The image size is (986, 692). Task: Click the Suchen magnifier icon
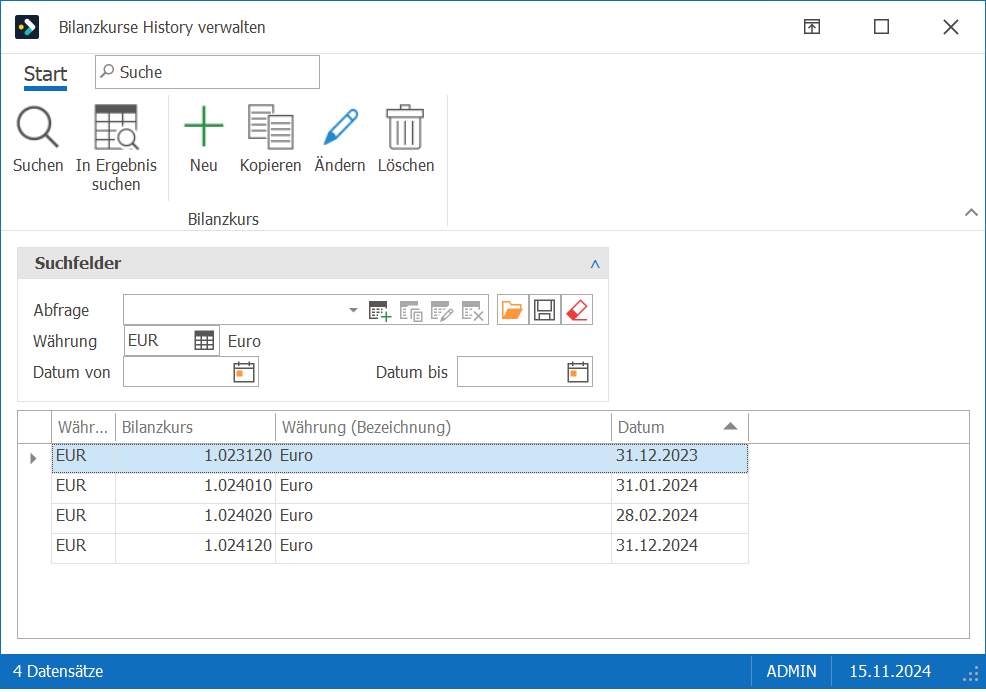point(38,127)
